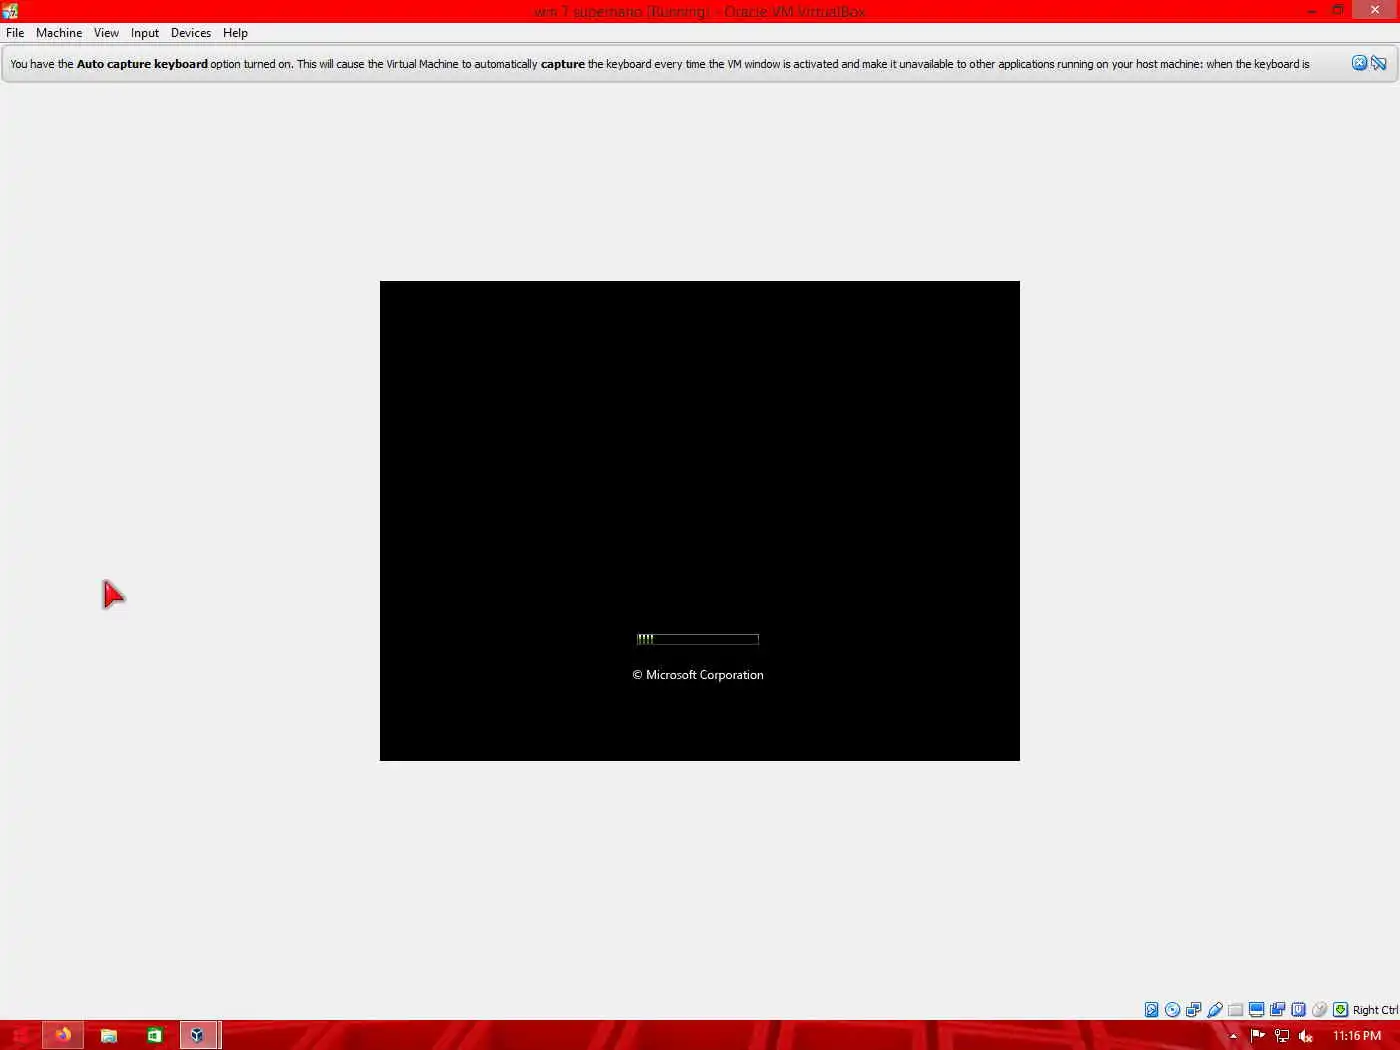Switch to Firefox on the taskbar

coord(63,1035)
